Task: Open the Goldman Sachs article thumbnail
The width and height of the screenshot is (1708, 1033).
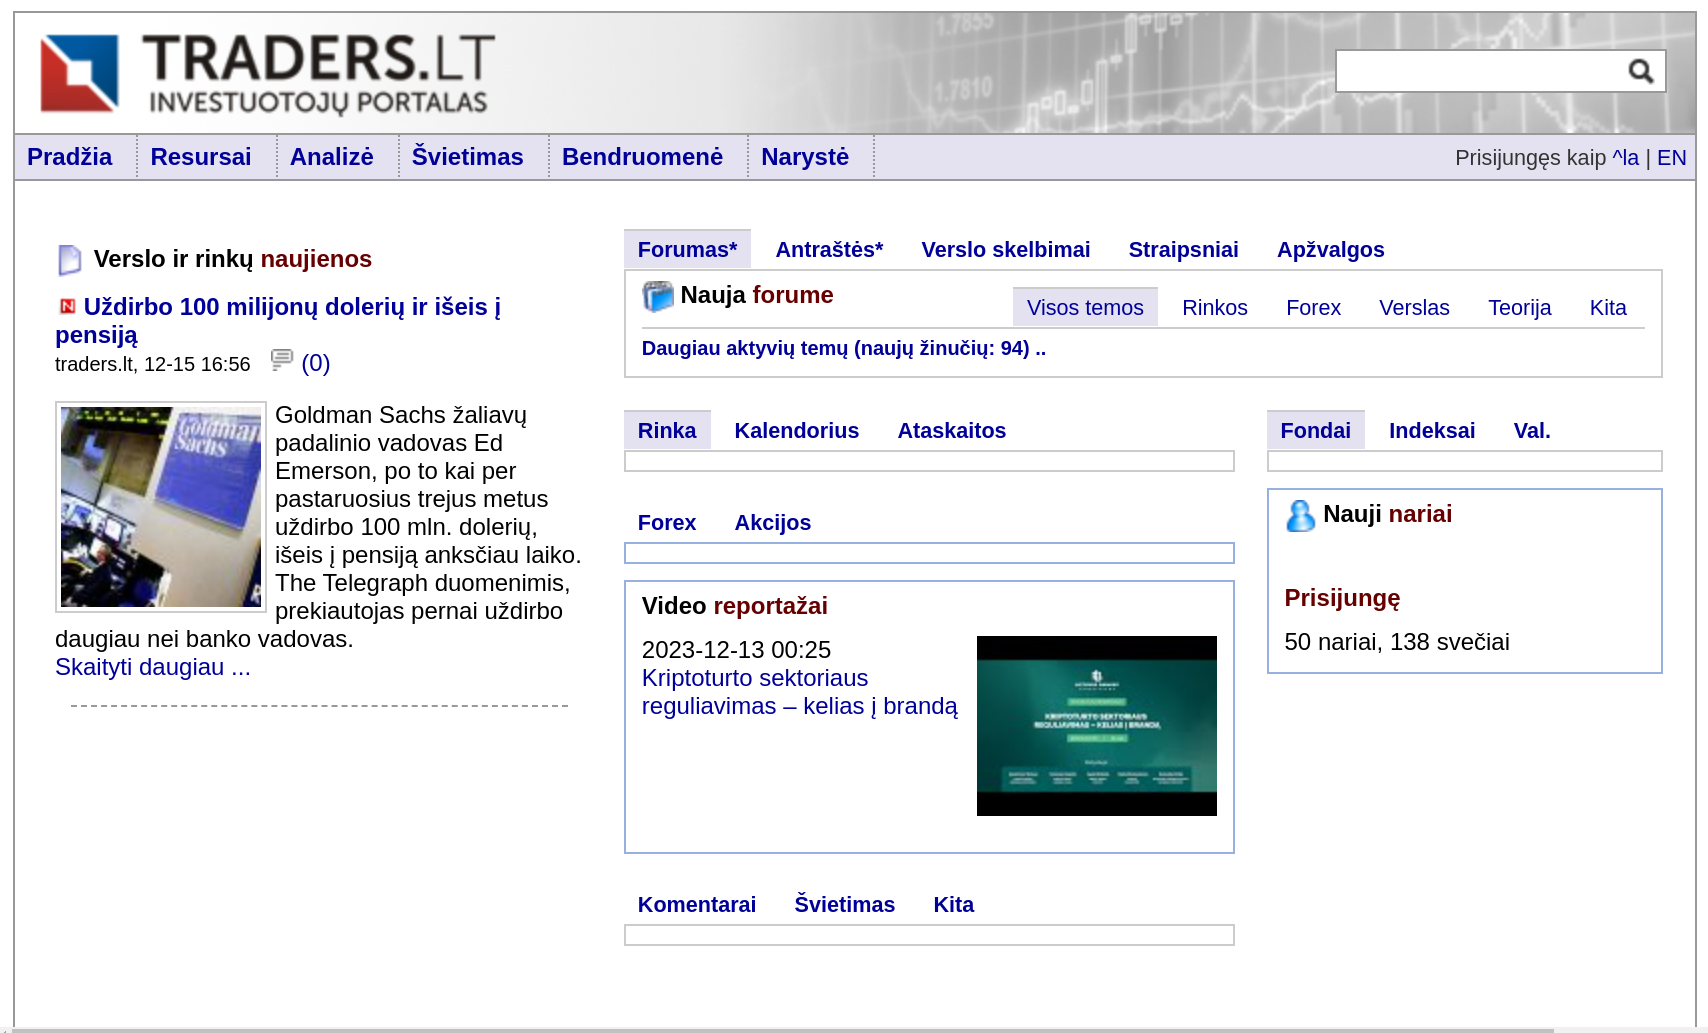Action: click(161, 507)
